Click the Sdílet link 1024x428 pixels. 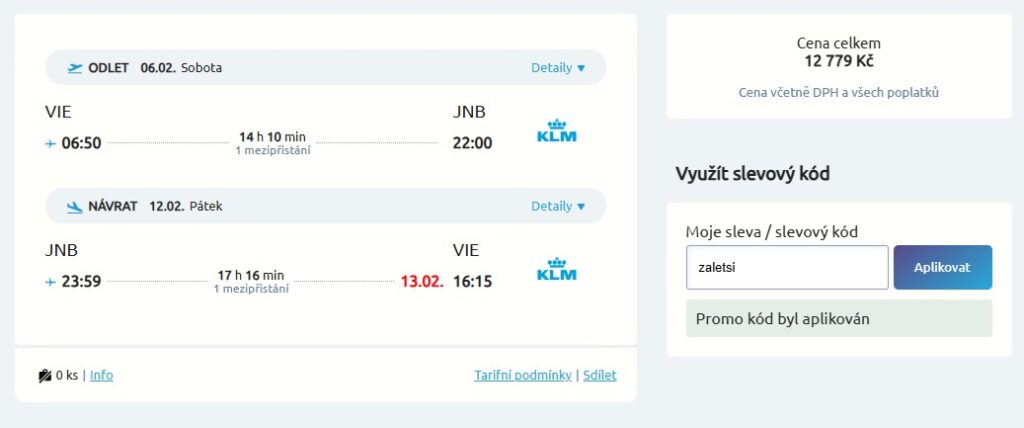tap(600, 375)
